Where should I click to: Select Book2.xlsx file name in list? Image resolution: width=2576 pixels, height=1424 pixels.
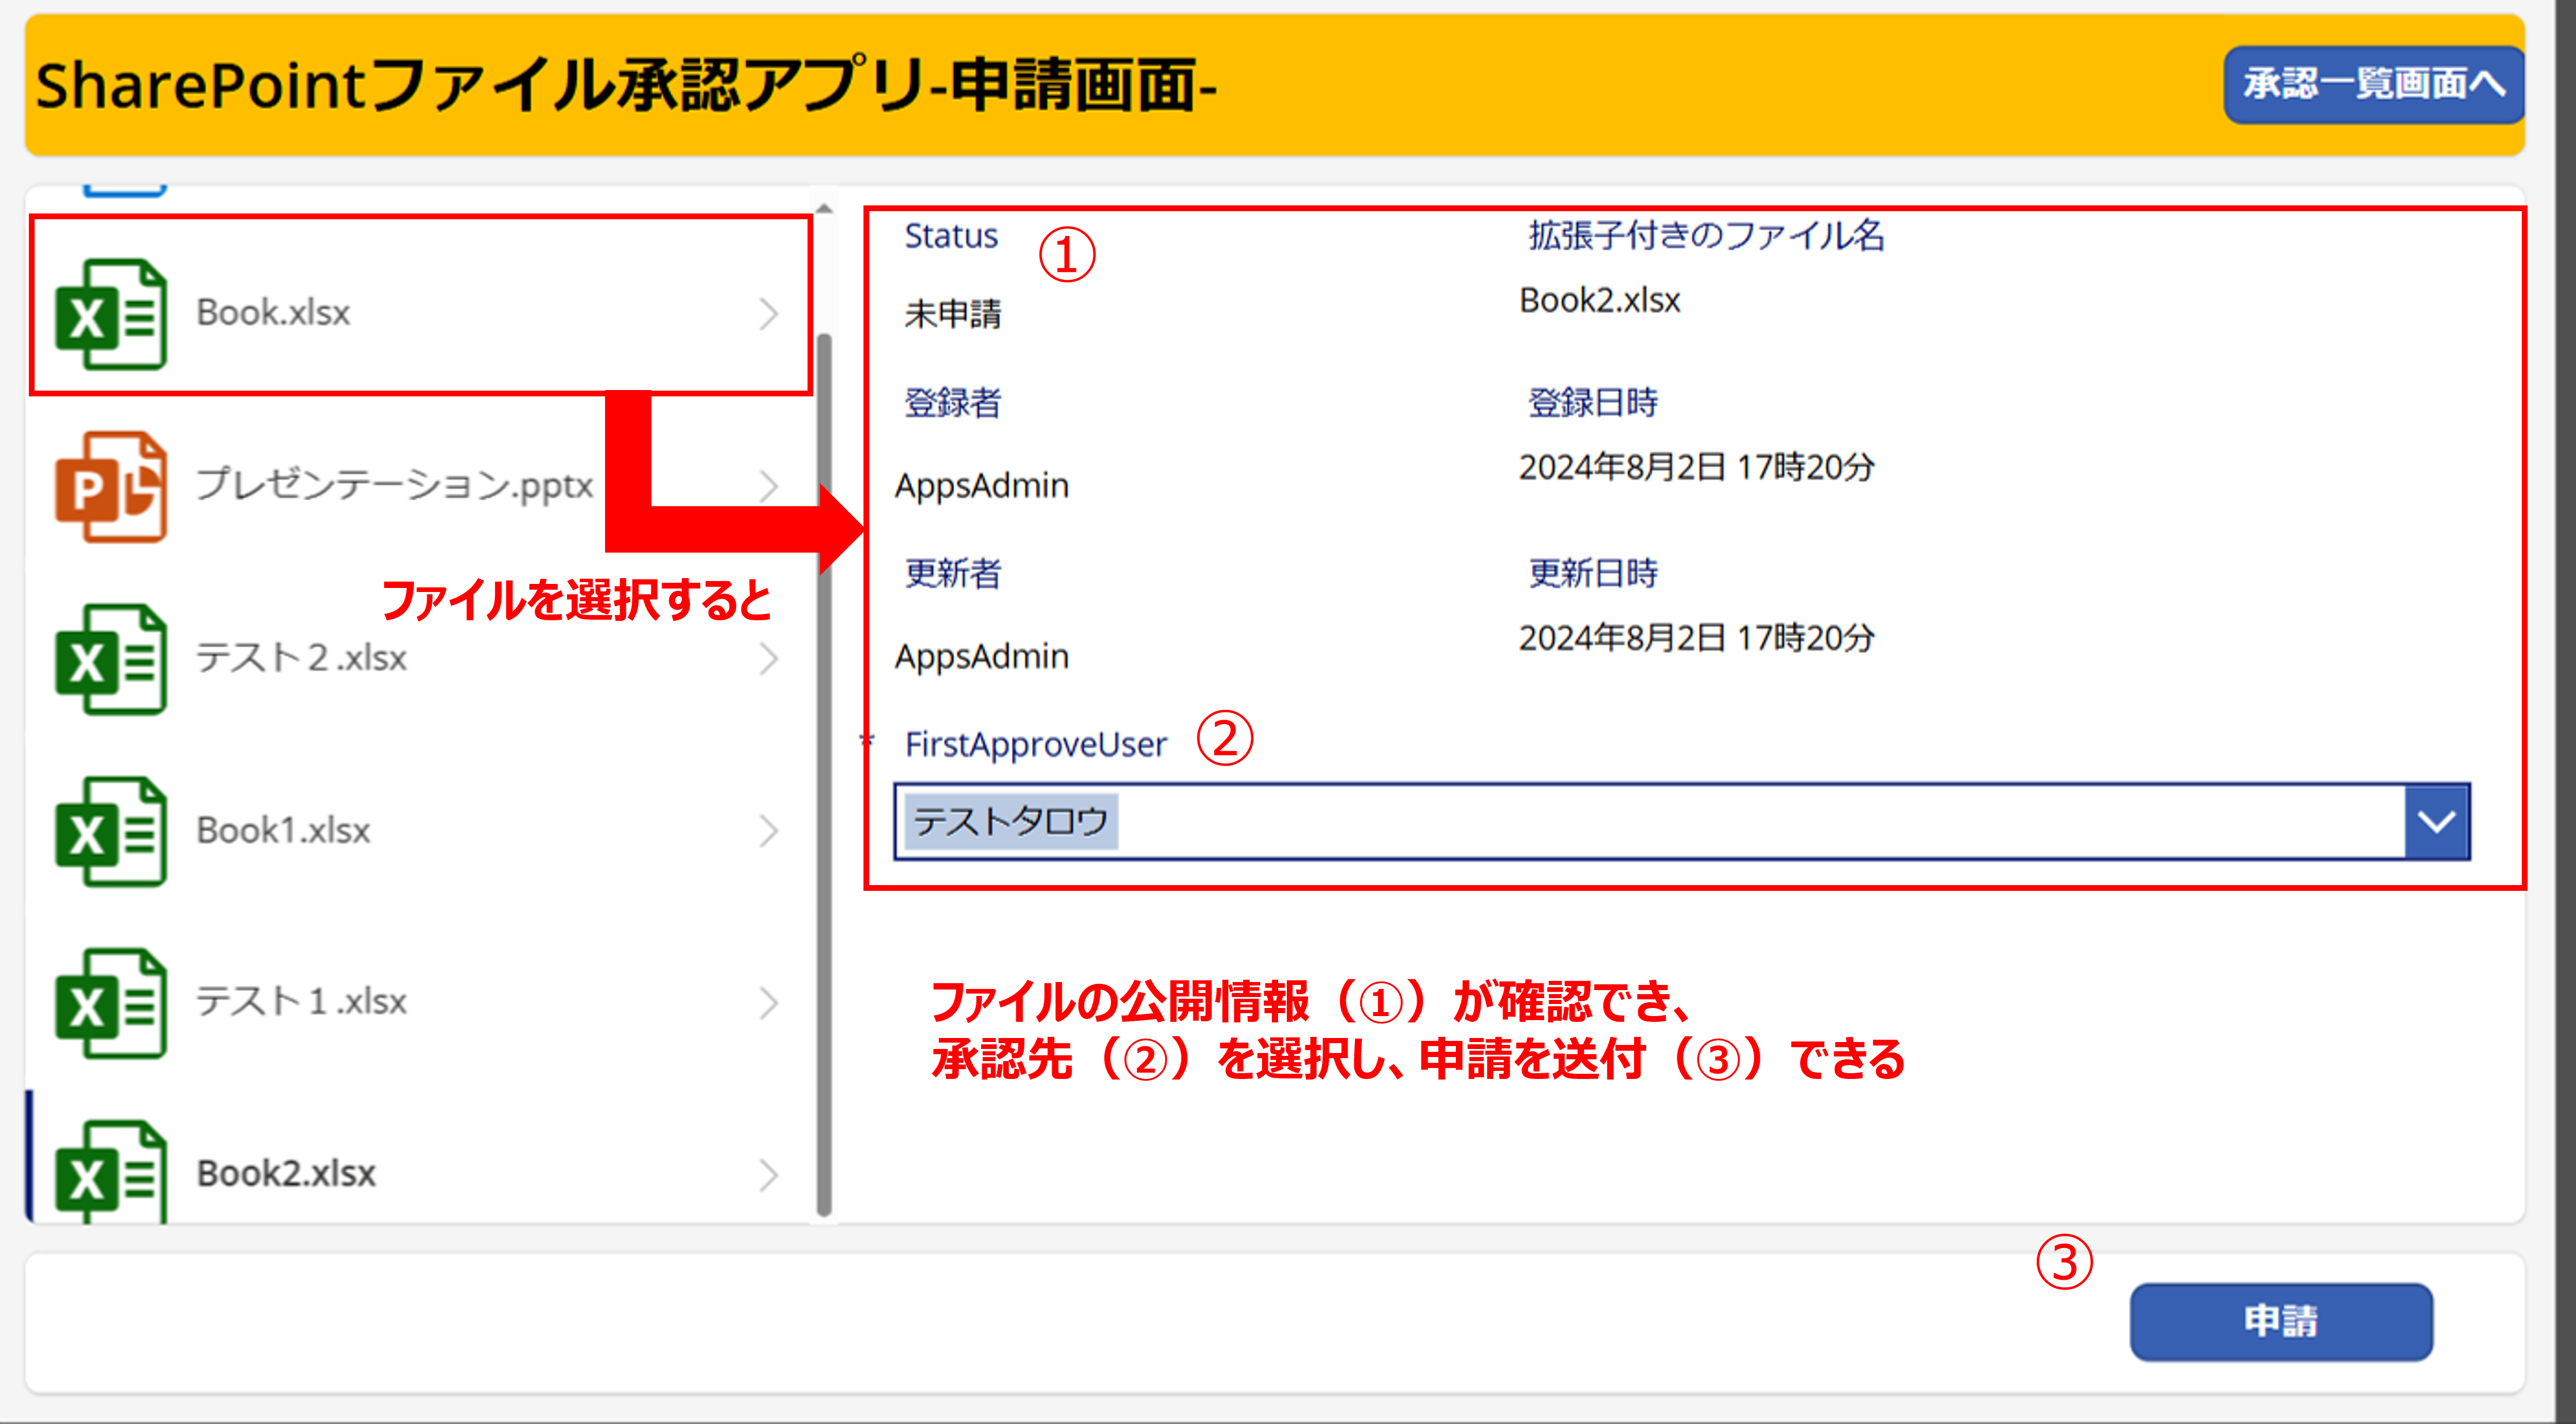(x=286, y=1173)
